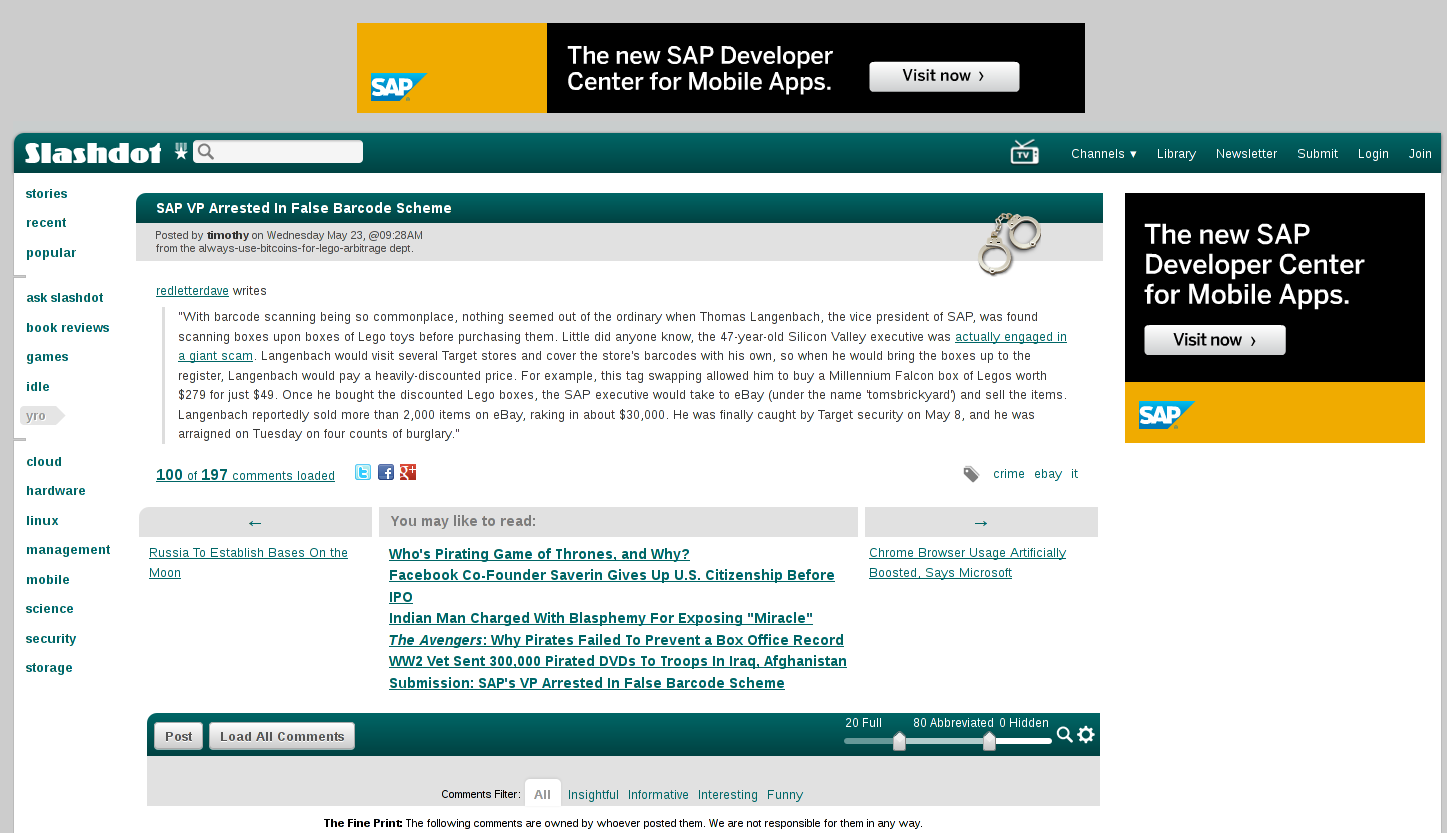Open the crime tag
Screen dimensions: 1447x833
(x=1009, y=474)
